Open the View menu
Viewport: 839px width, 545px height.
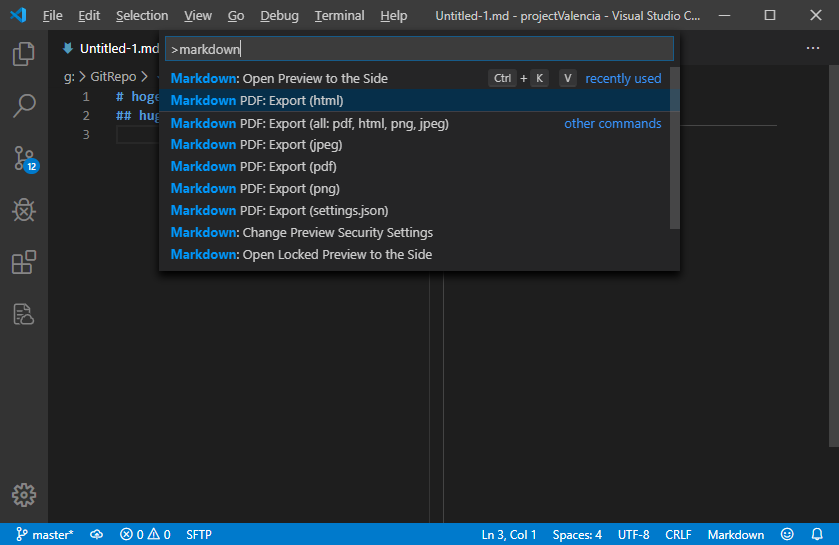[198, 16]
